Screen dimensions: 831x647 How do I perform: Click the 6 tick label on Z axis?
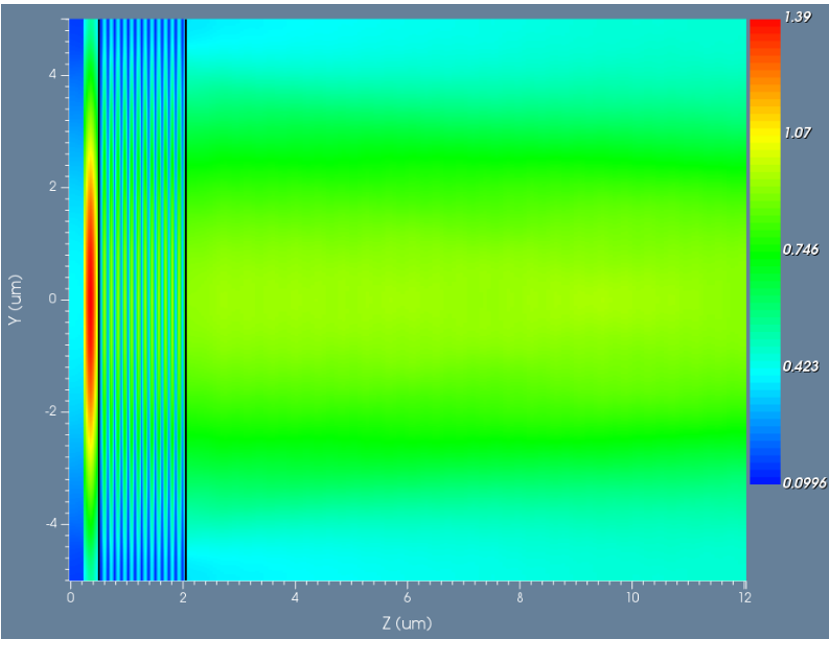407,598
